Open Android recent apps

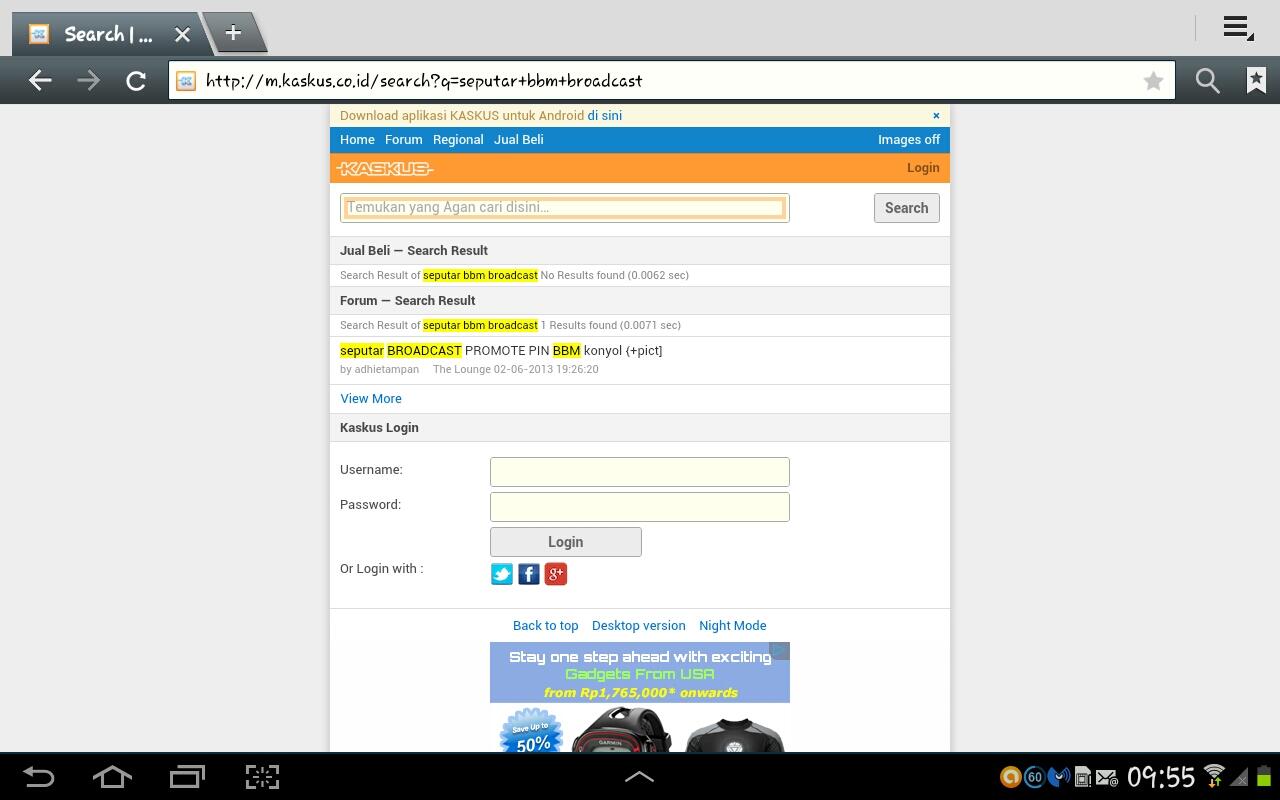pyautogui.click(x=187, y=777)
